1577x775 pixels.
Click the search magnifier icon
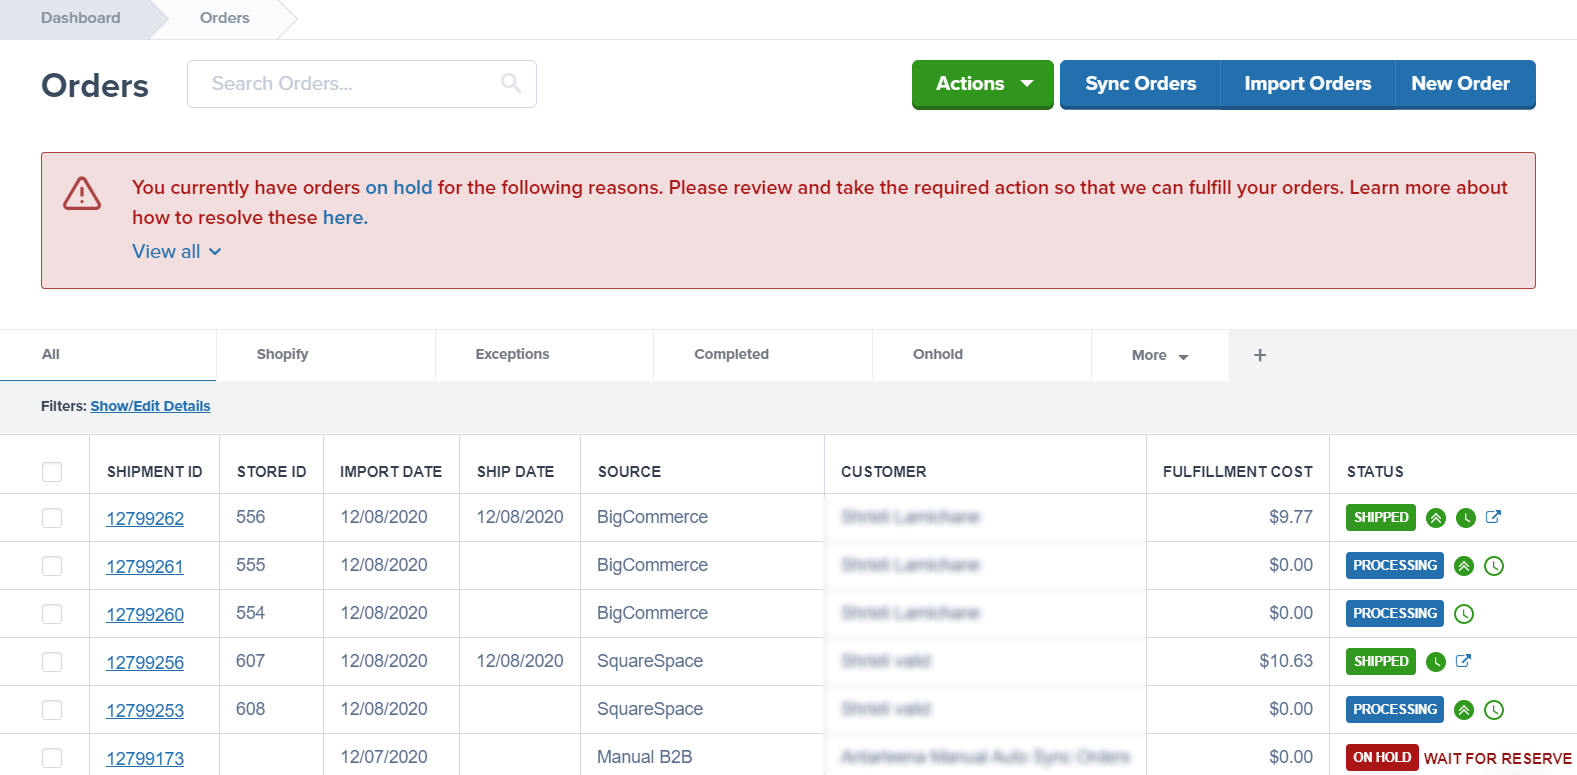[x=511, y=83]
